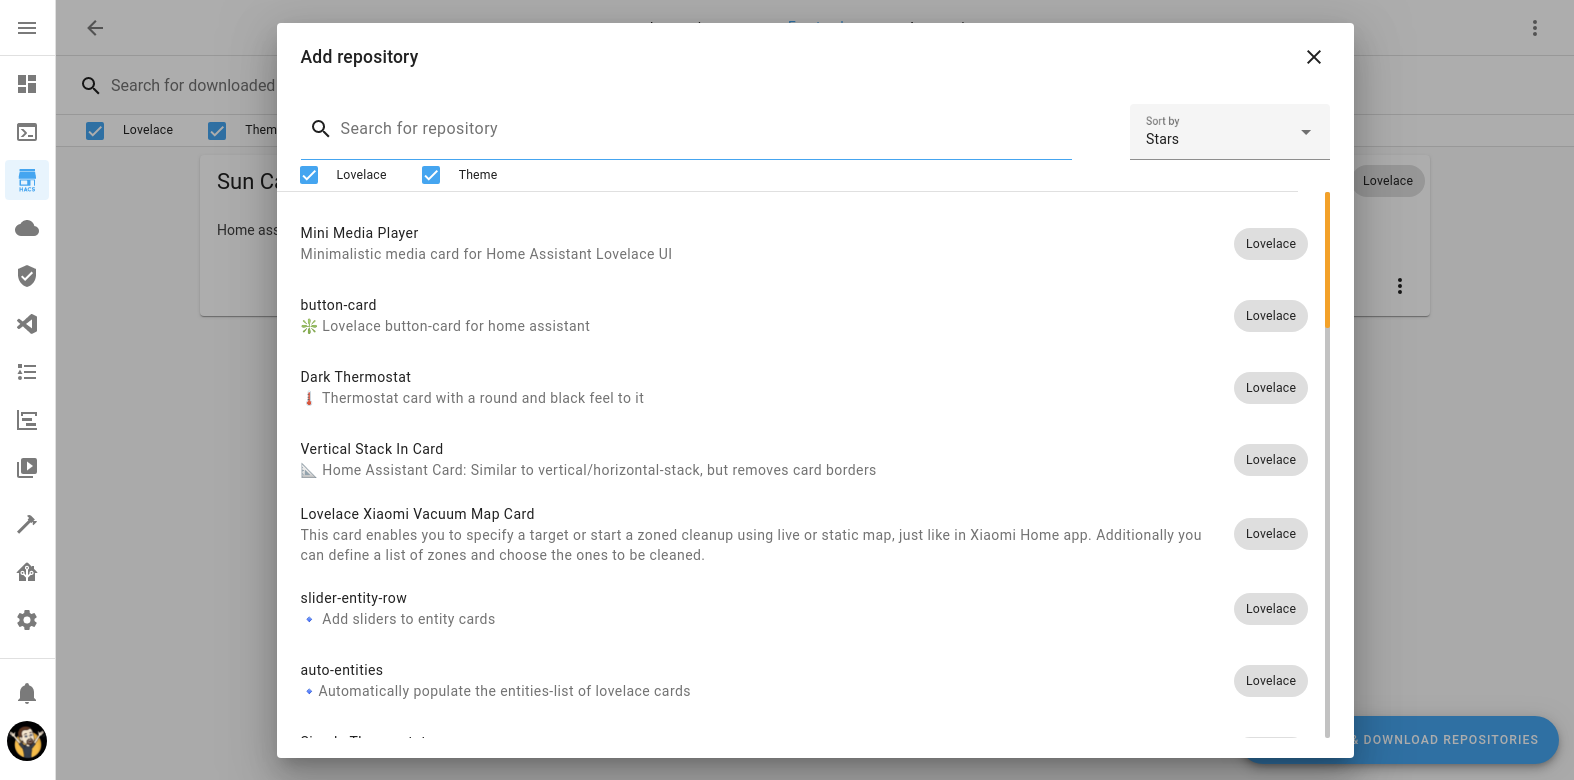Open the hamburger sidebar menu
Screen dimensions: 1574x780
tap(27, 28)
